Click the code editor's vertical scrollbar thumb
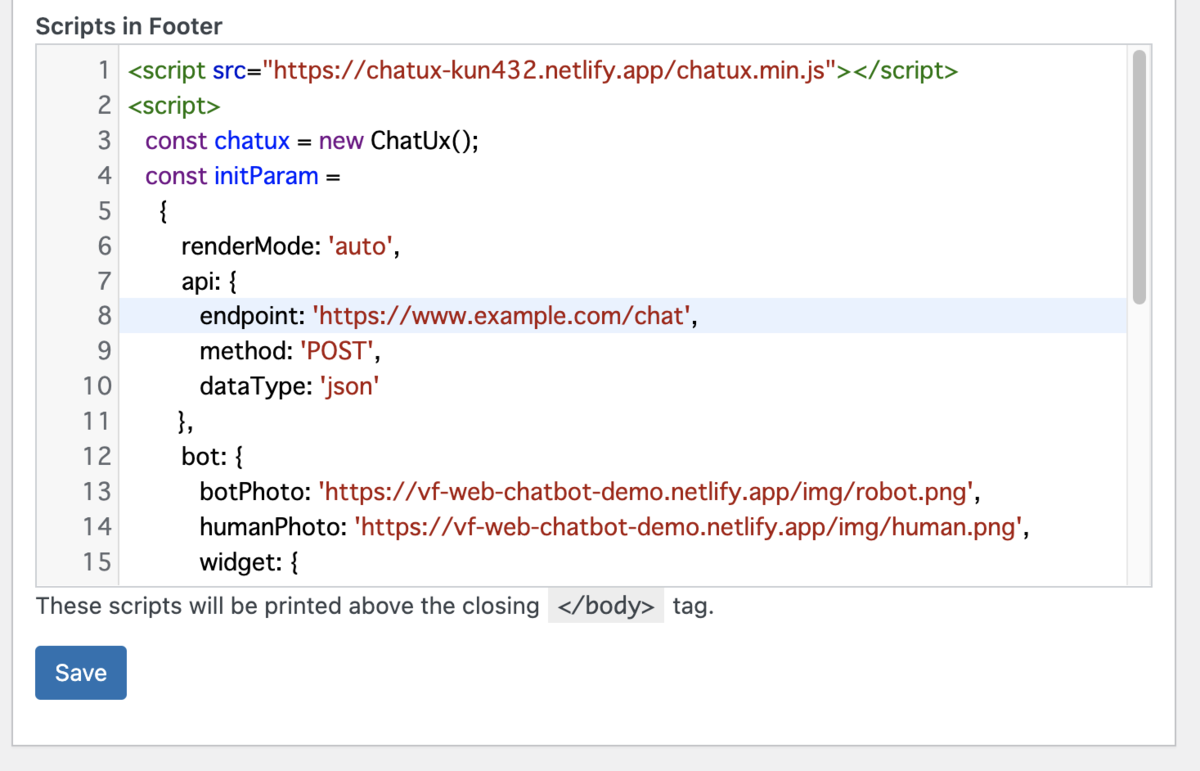The height and width of the screenshot is (771, 1200). pyautogui.click(x=1139, y=176)
